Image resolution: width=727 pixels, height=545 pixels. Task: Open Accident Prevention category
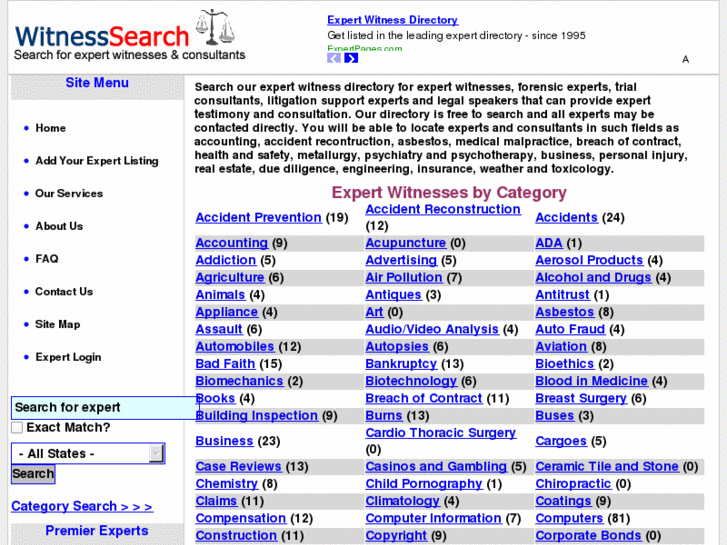coord(258,217)
